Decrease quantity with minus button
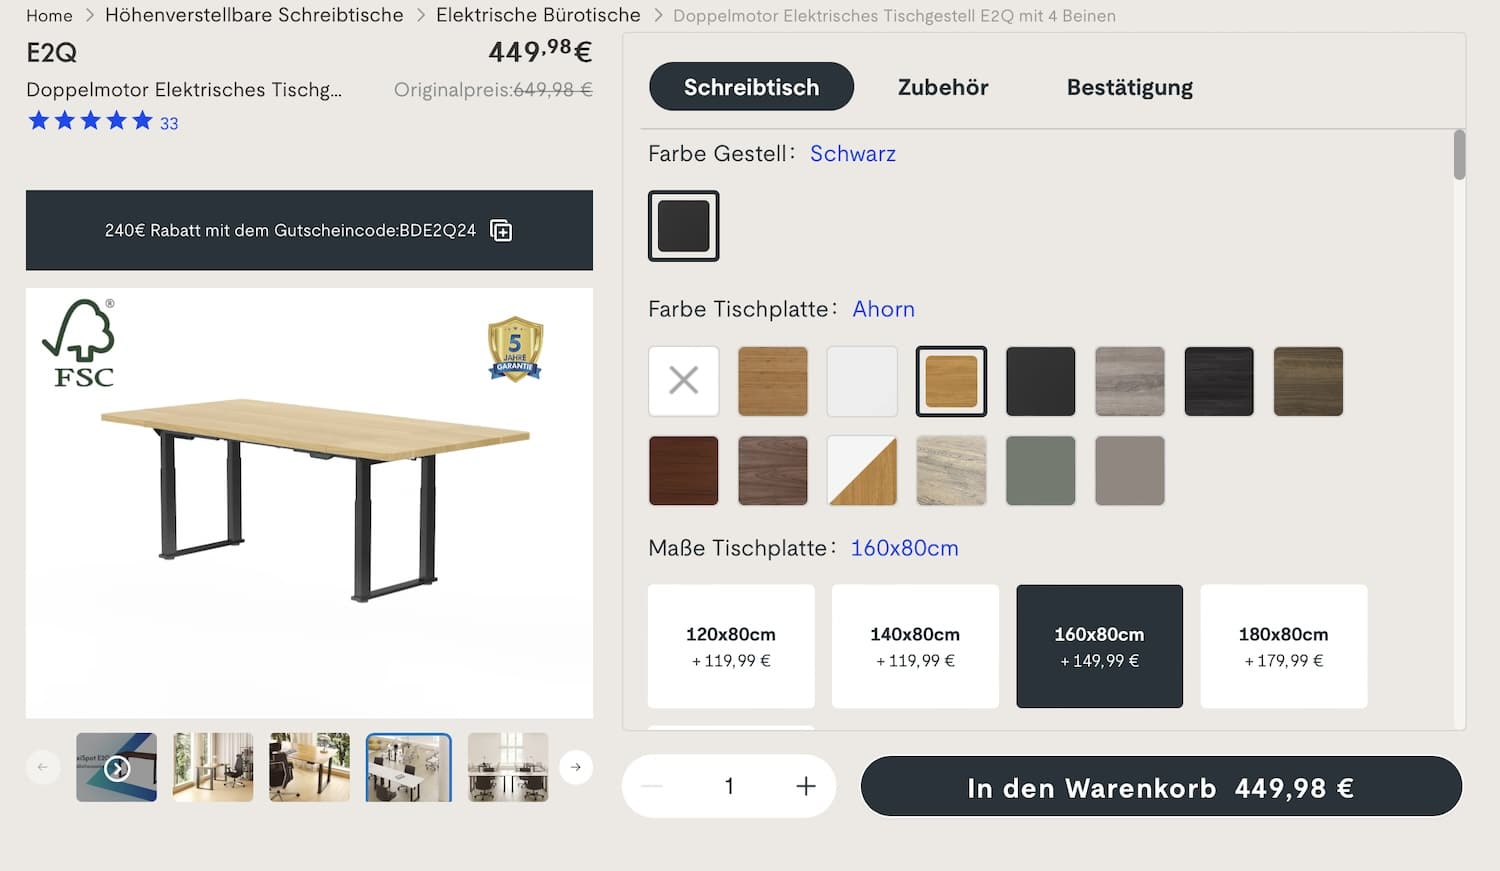The width and height of the screenshot is (1500, 871). [652, 786]
